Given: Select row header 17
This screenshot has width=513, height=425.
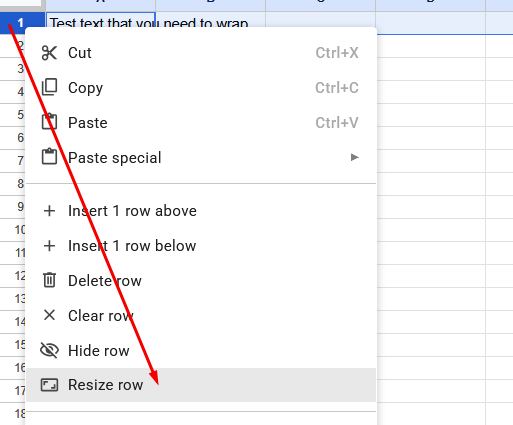Looking at the screenshot, I should (x=13, y=391).
